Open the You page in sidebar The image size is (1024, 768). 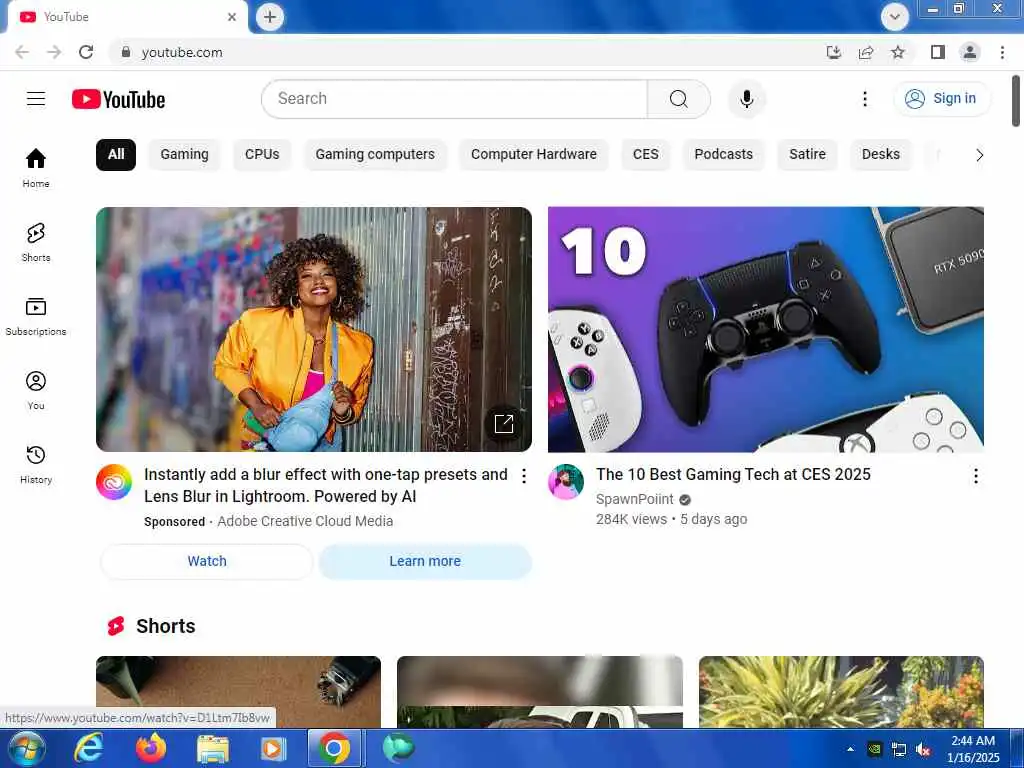click(x=36, y=391)
